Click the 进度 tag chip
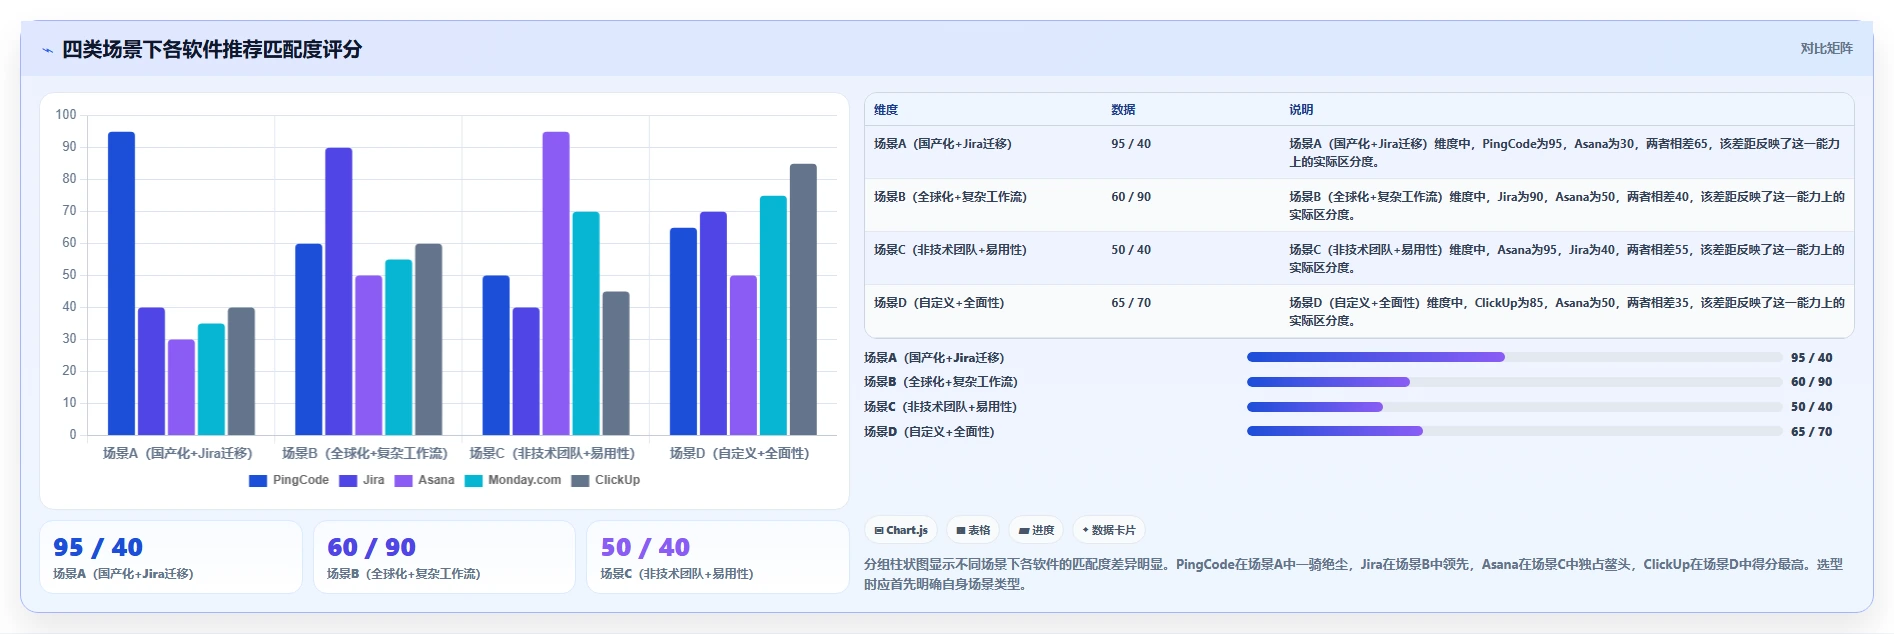 1036,530
